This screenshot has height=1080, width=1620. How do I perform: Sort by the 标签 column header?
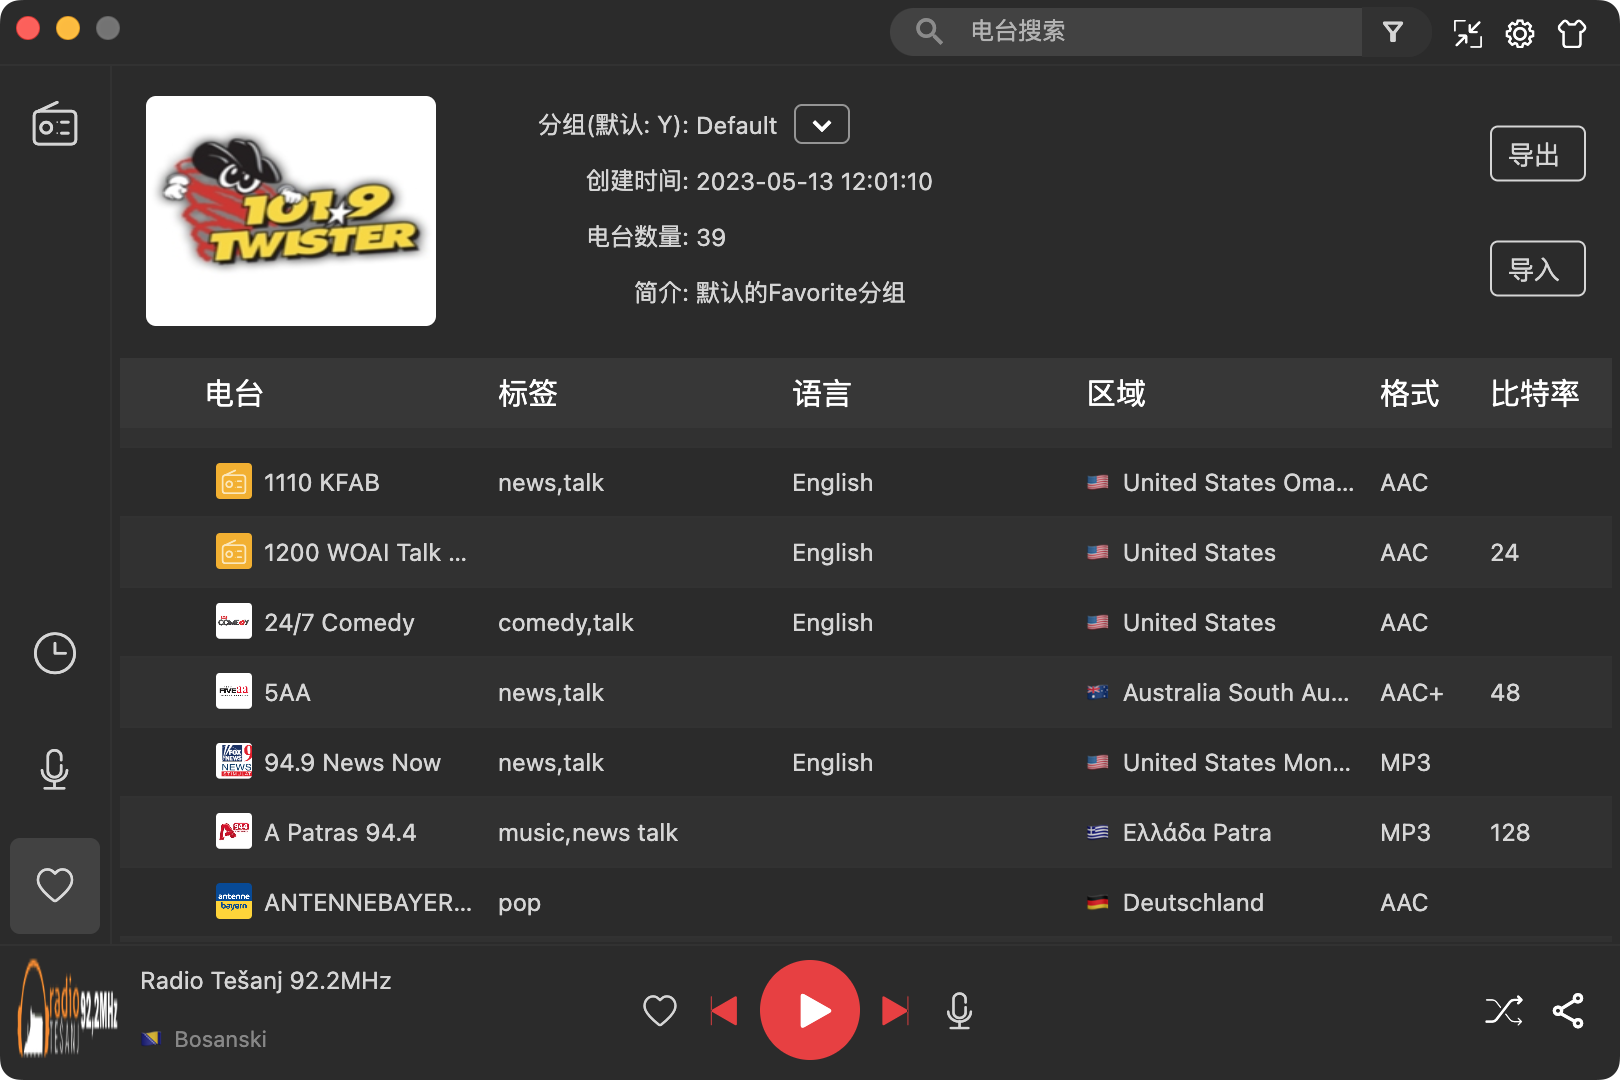[x=528, y=394]
